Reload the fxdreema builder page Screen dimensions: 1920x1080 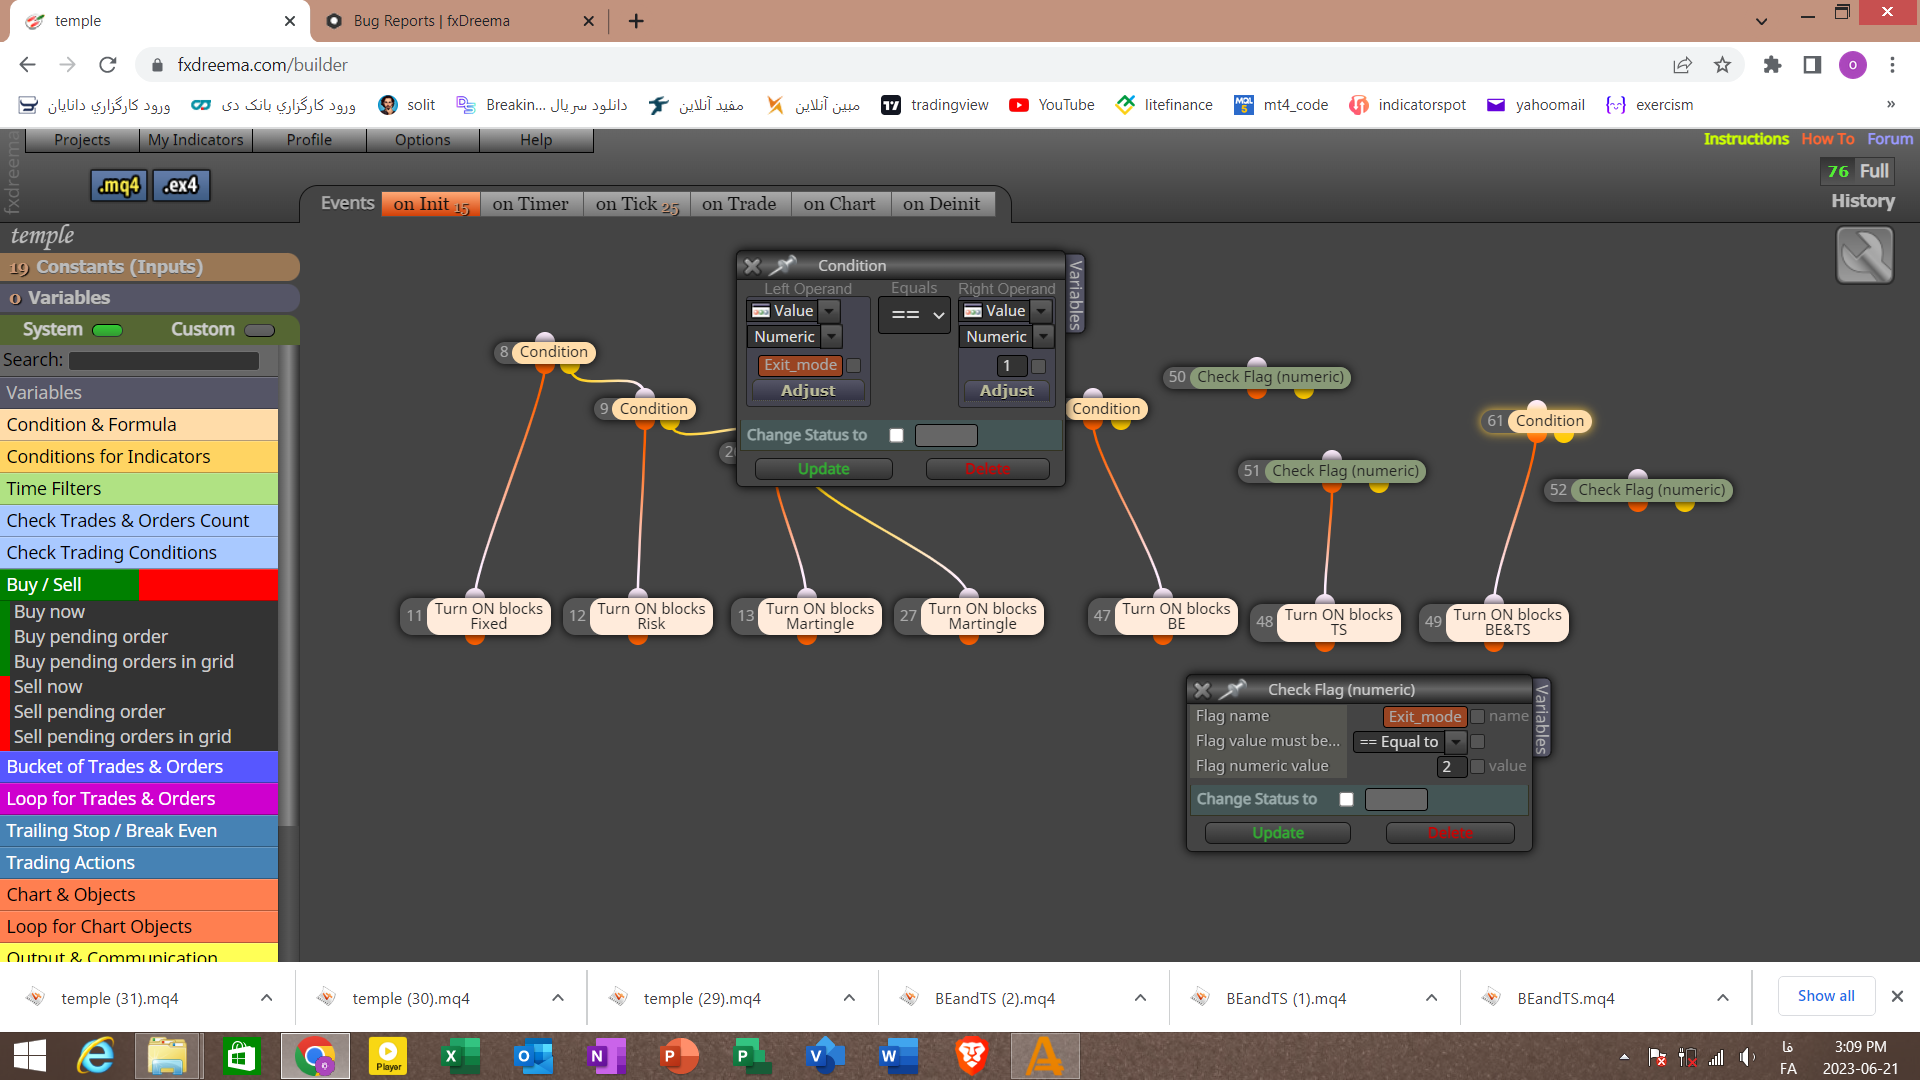[x=108, y=65]
